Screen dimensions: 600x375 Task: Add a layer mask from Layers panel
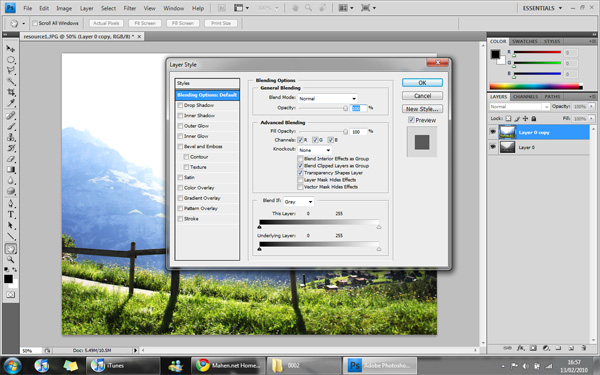coord(533,348)
